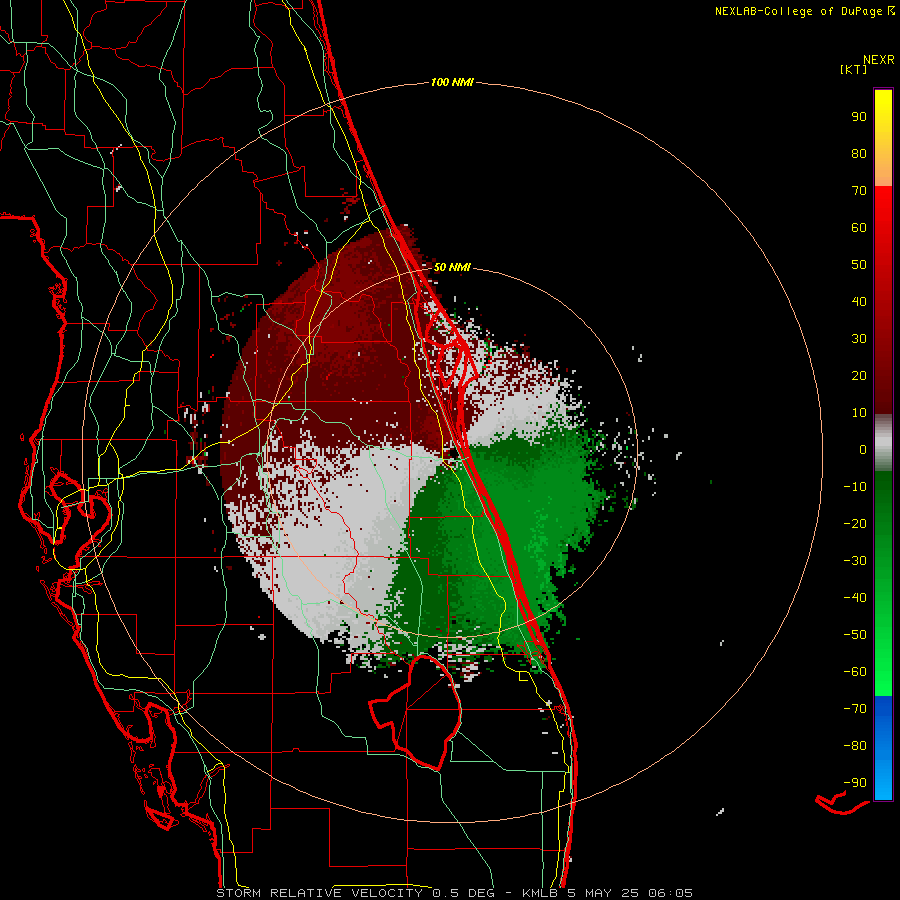Click the -40 value on the velocity scale

coord(855,598)
